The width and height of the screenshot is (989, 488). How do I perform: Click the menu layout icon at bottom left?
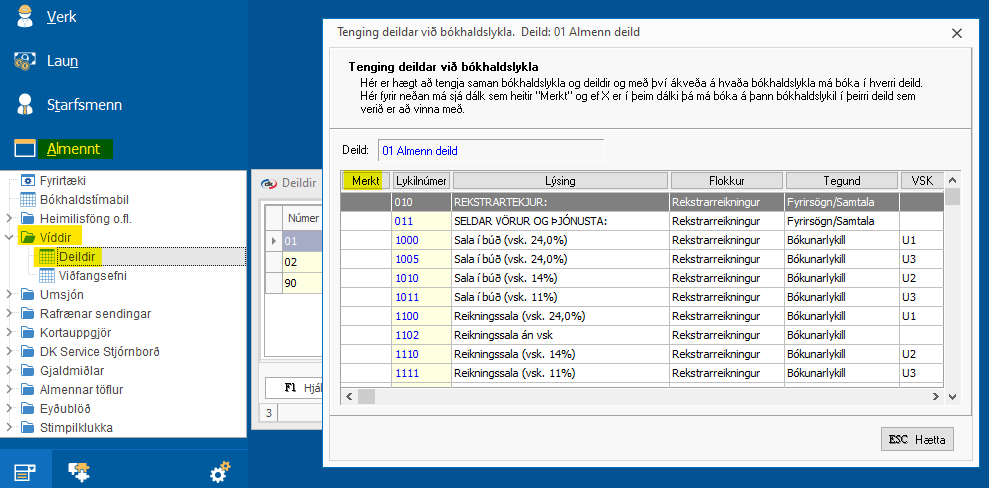pyautogui.click(x=25, y=471)
